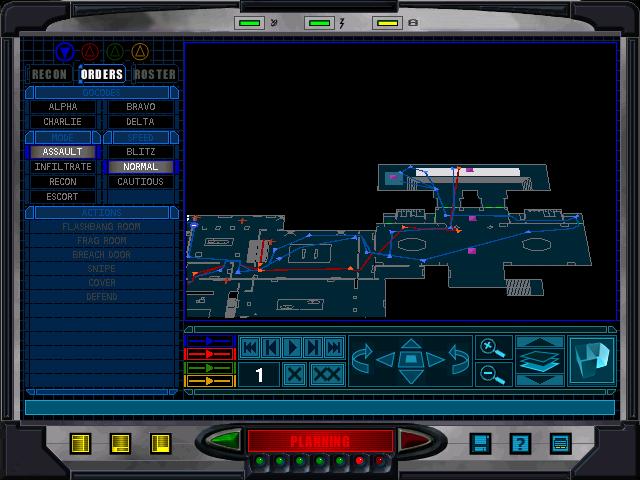Screen dimensions: 640x480
Task: Set mode to Infiltrate
Action: 63,167
